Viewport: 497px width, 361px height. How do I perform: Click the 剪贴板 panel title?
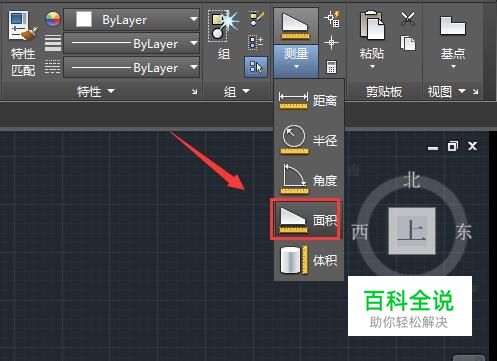[384, 91]
